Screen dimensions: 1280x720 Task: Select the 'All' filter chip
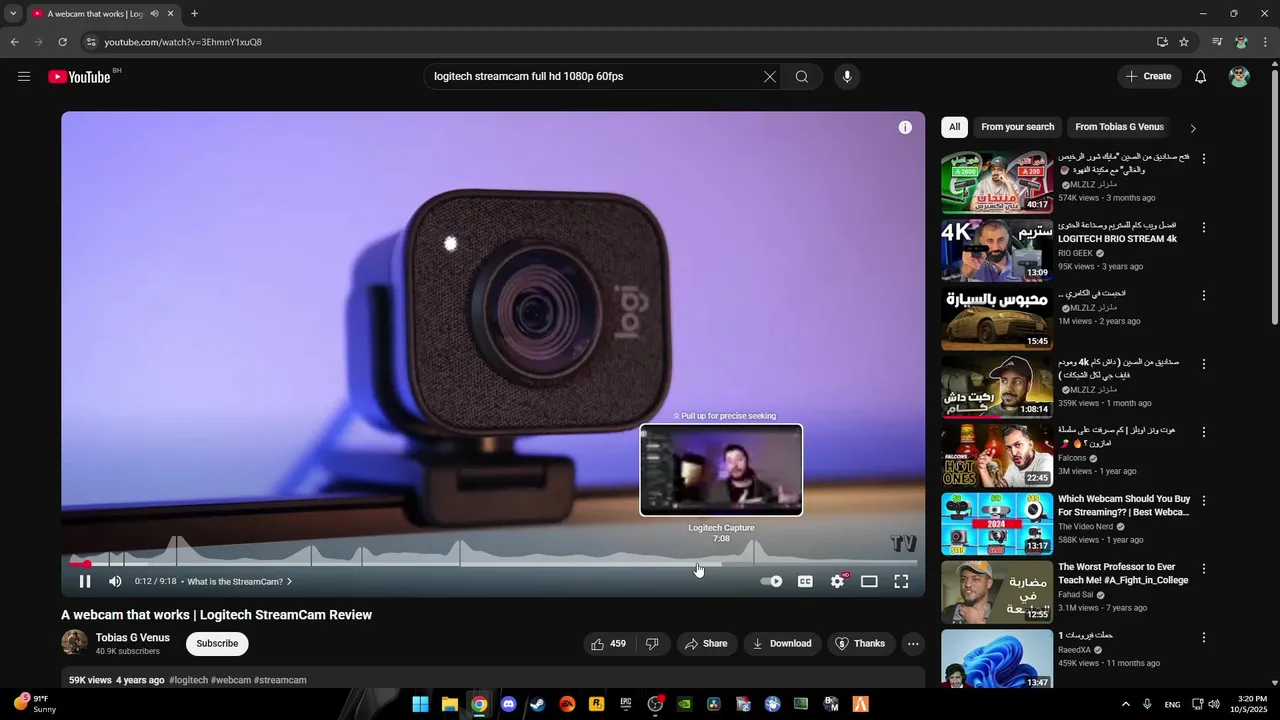click(955, 127)
